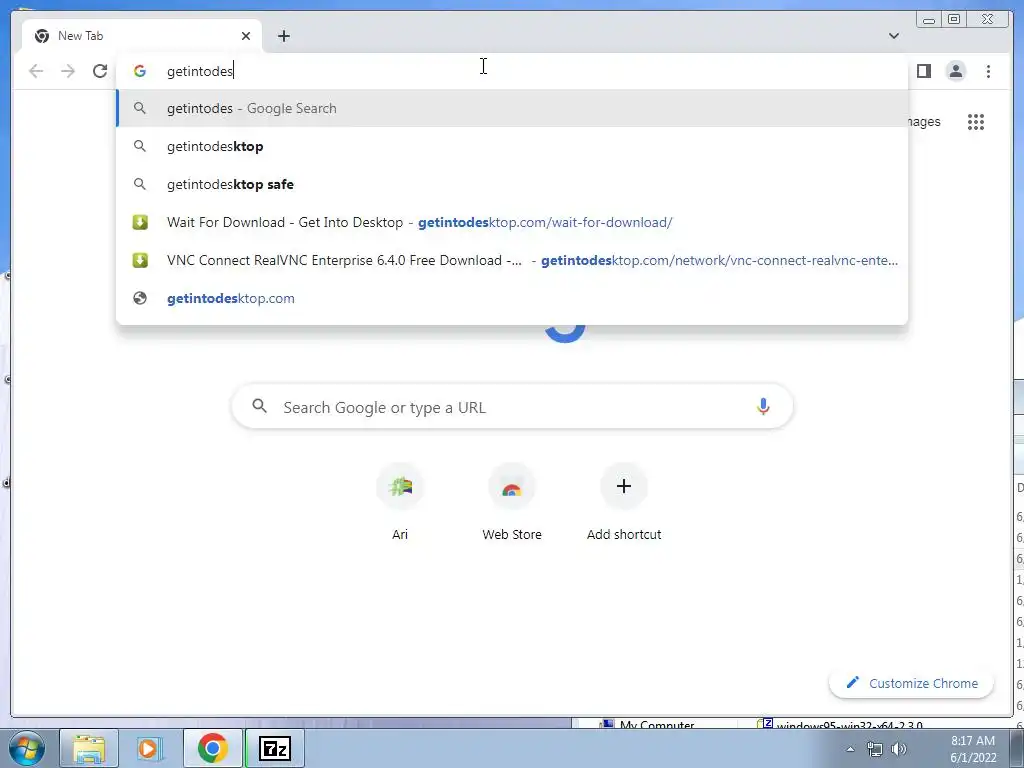Click the green download icon beside Wait For Download
This screenshot has width=1024, height=768.
140,222
